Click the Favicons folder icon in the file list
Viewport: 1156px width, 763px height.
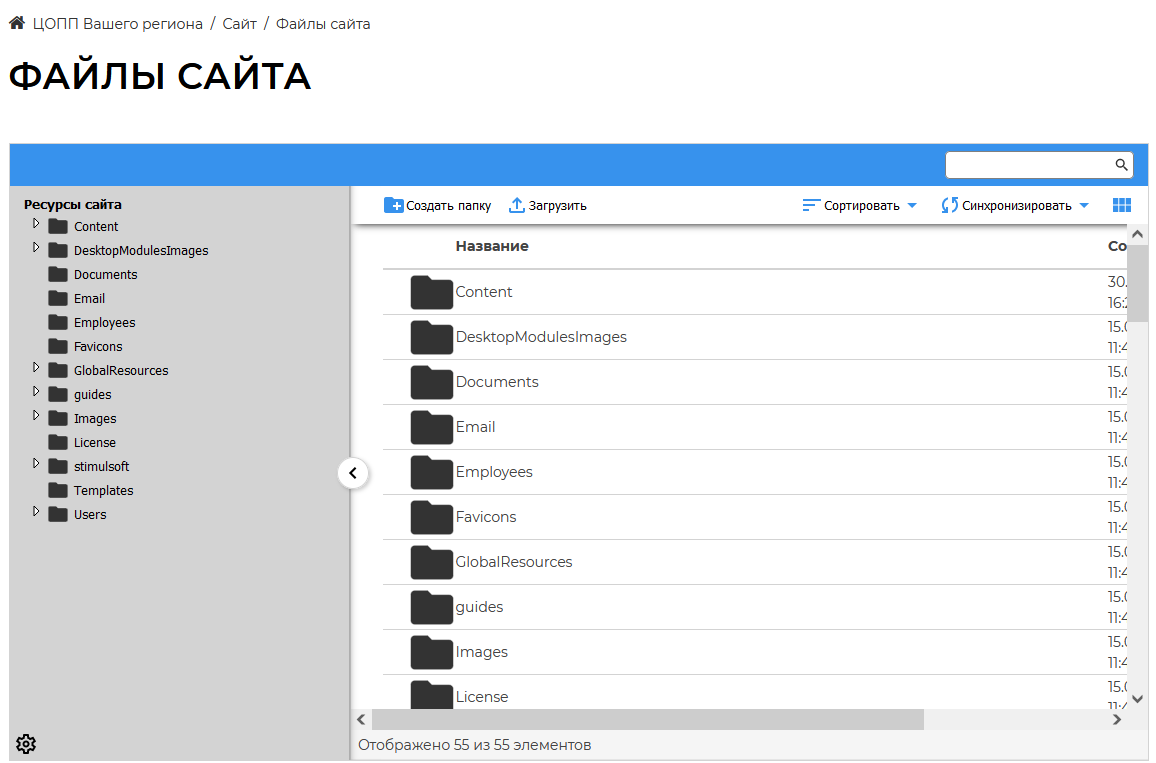click(432, 517)
